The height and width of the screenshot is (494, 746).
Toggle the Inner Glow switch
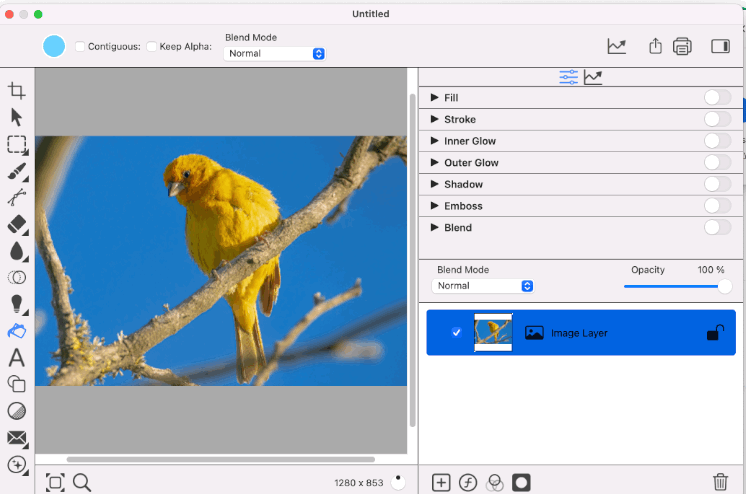click(x=717, y=141)
